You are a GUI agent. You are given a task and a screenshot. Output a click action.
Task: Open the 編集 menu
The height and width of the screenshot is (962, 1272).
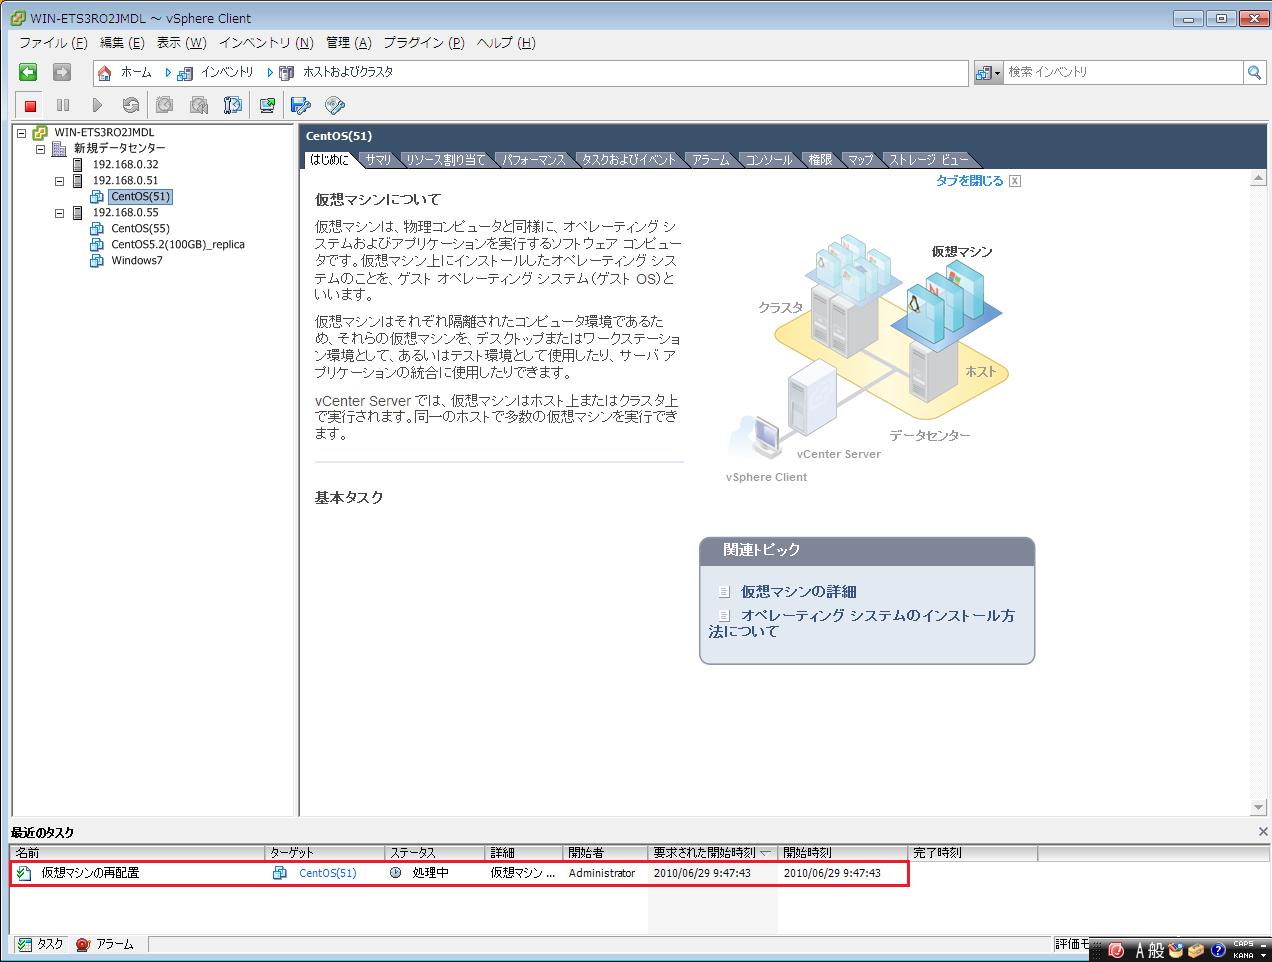(x=122, y=43)
